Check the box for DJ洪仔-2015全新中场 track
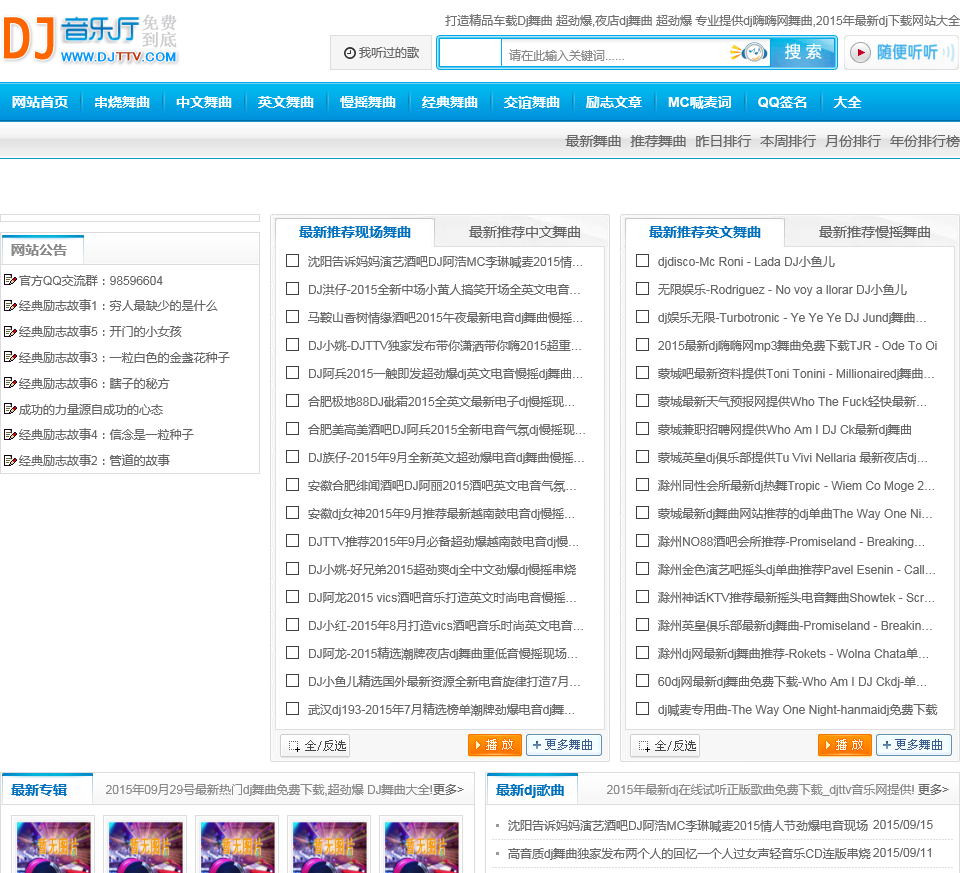This screenshot has width=960, height=873. point(293,288)
